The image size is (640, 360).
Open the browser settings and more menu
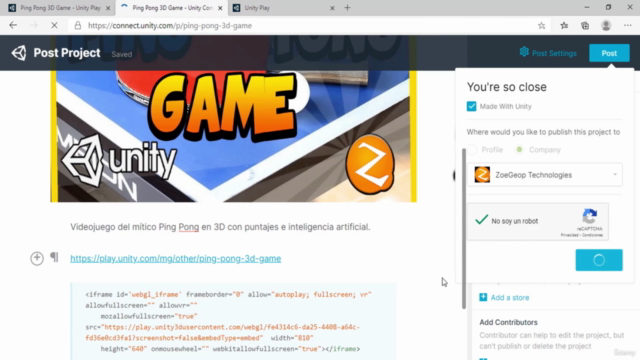click(x=627, y=25)
